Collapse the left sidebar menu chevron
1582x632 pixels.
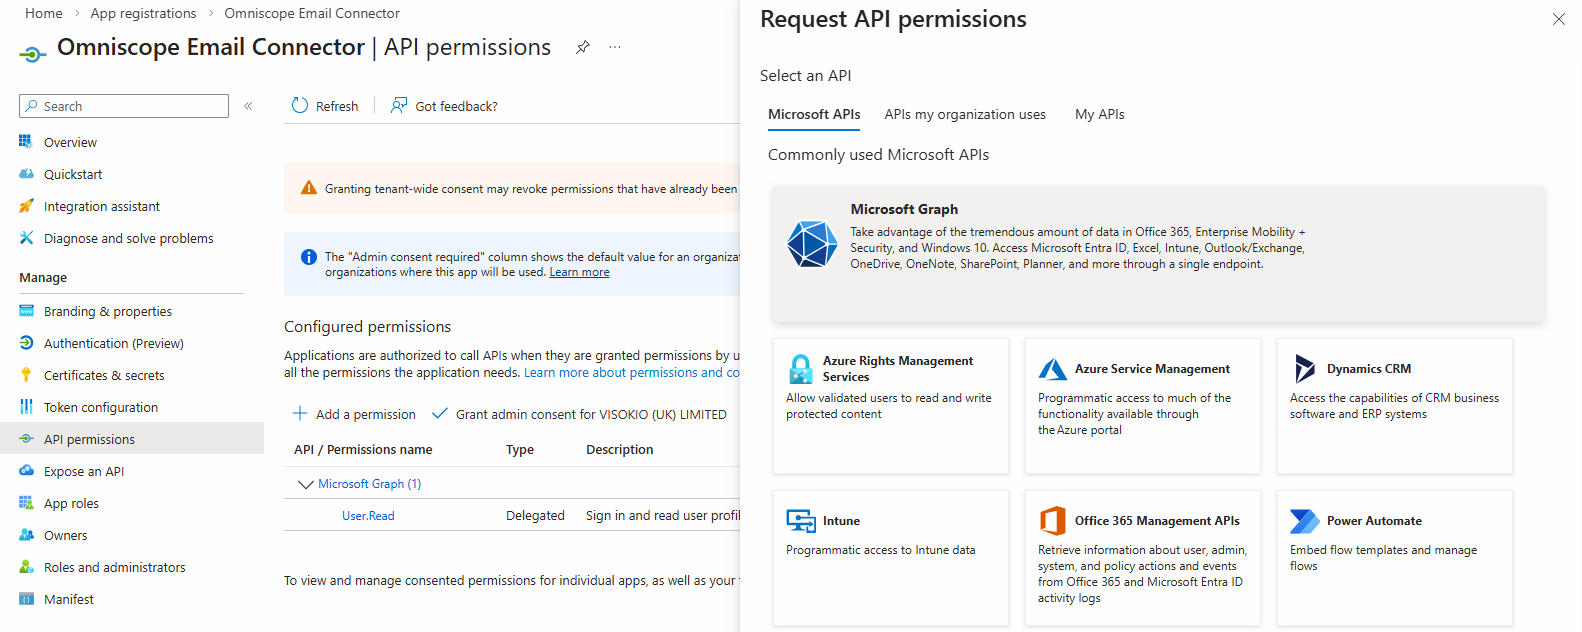[x=248, y=106]
